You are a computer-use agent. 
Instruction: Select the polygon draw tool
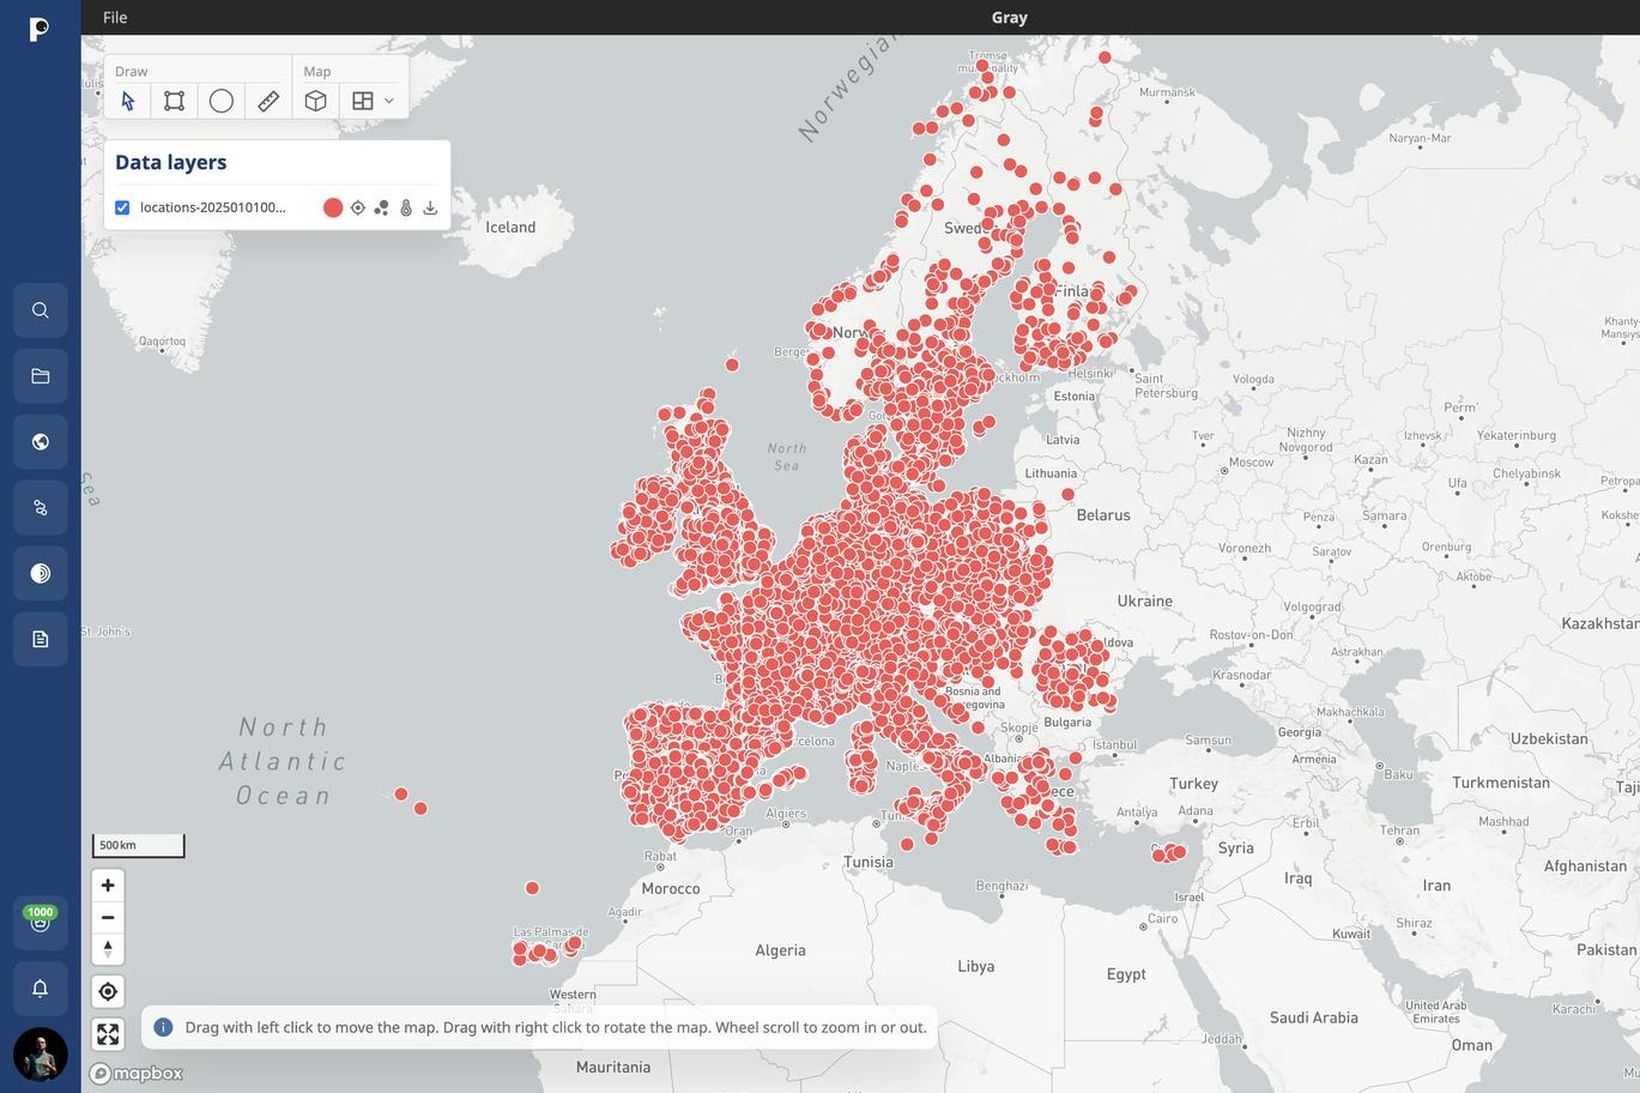(x=174, y=101)
